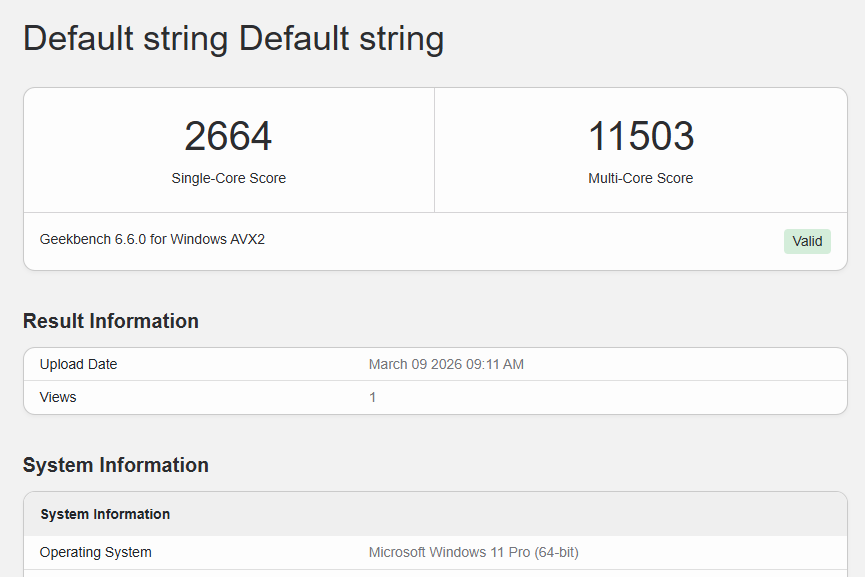The height and width of the screenshot is (577, 865).
Task: Click the "Geekbench 6.6.0 for Windows AVX2" text
Action: [152, 240]
